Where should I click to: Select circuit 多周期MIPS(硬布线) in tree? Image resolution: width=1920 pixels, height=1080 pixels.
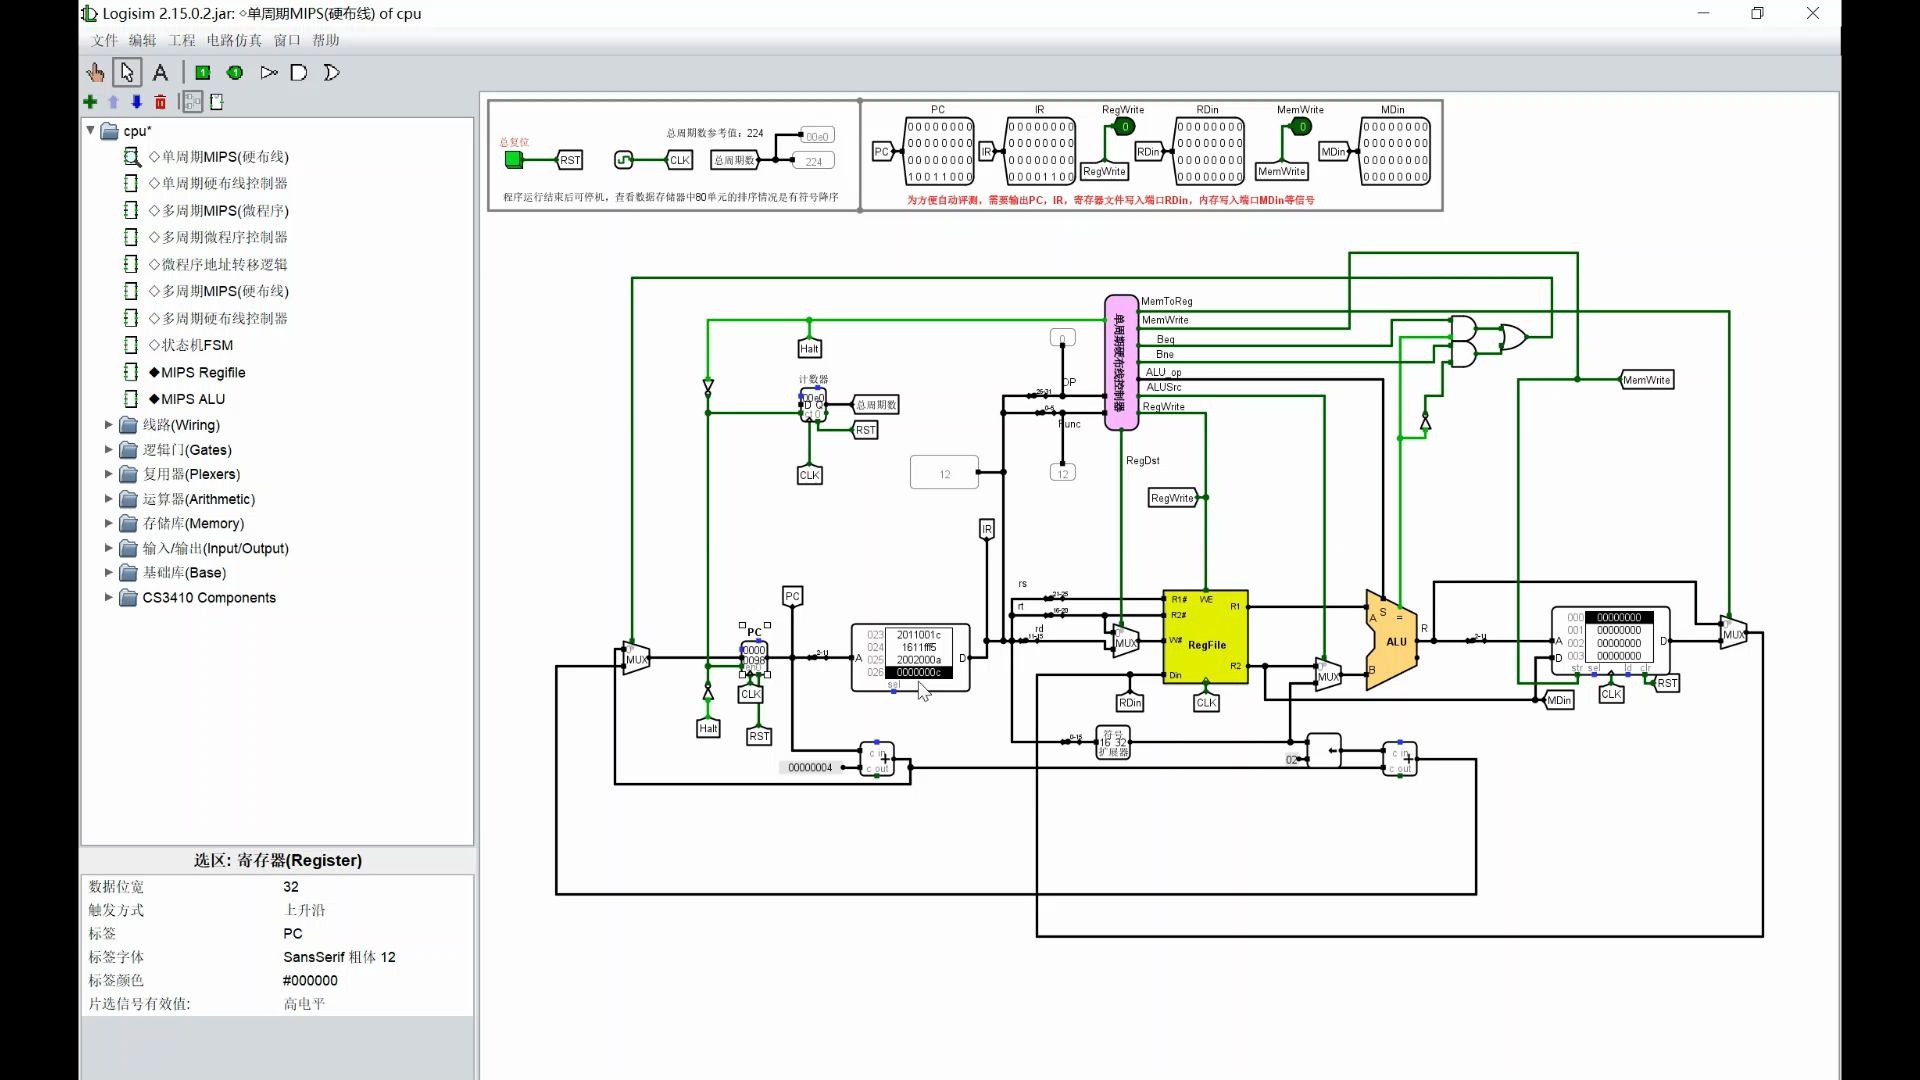(x=219, y=291)
